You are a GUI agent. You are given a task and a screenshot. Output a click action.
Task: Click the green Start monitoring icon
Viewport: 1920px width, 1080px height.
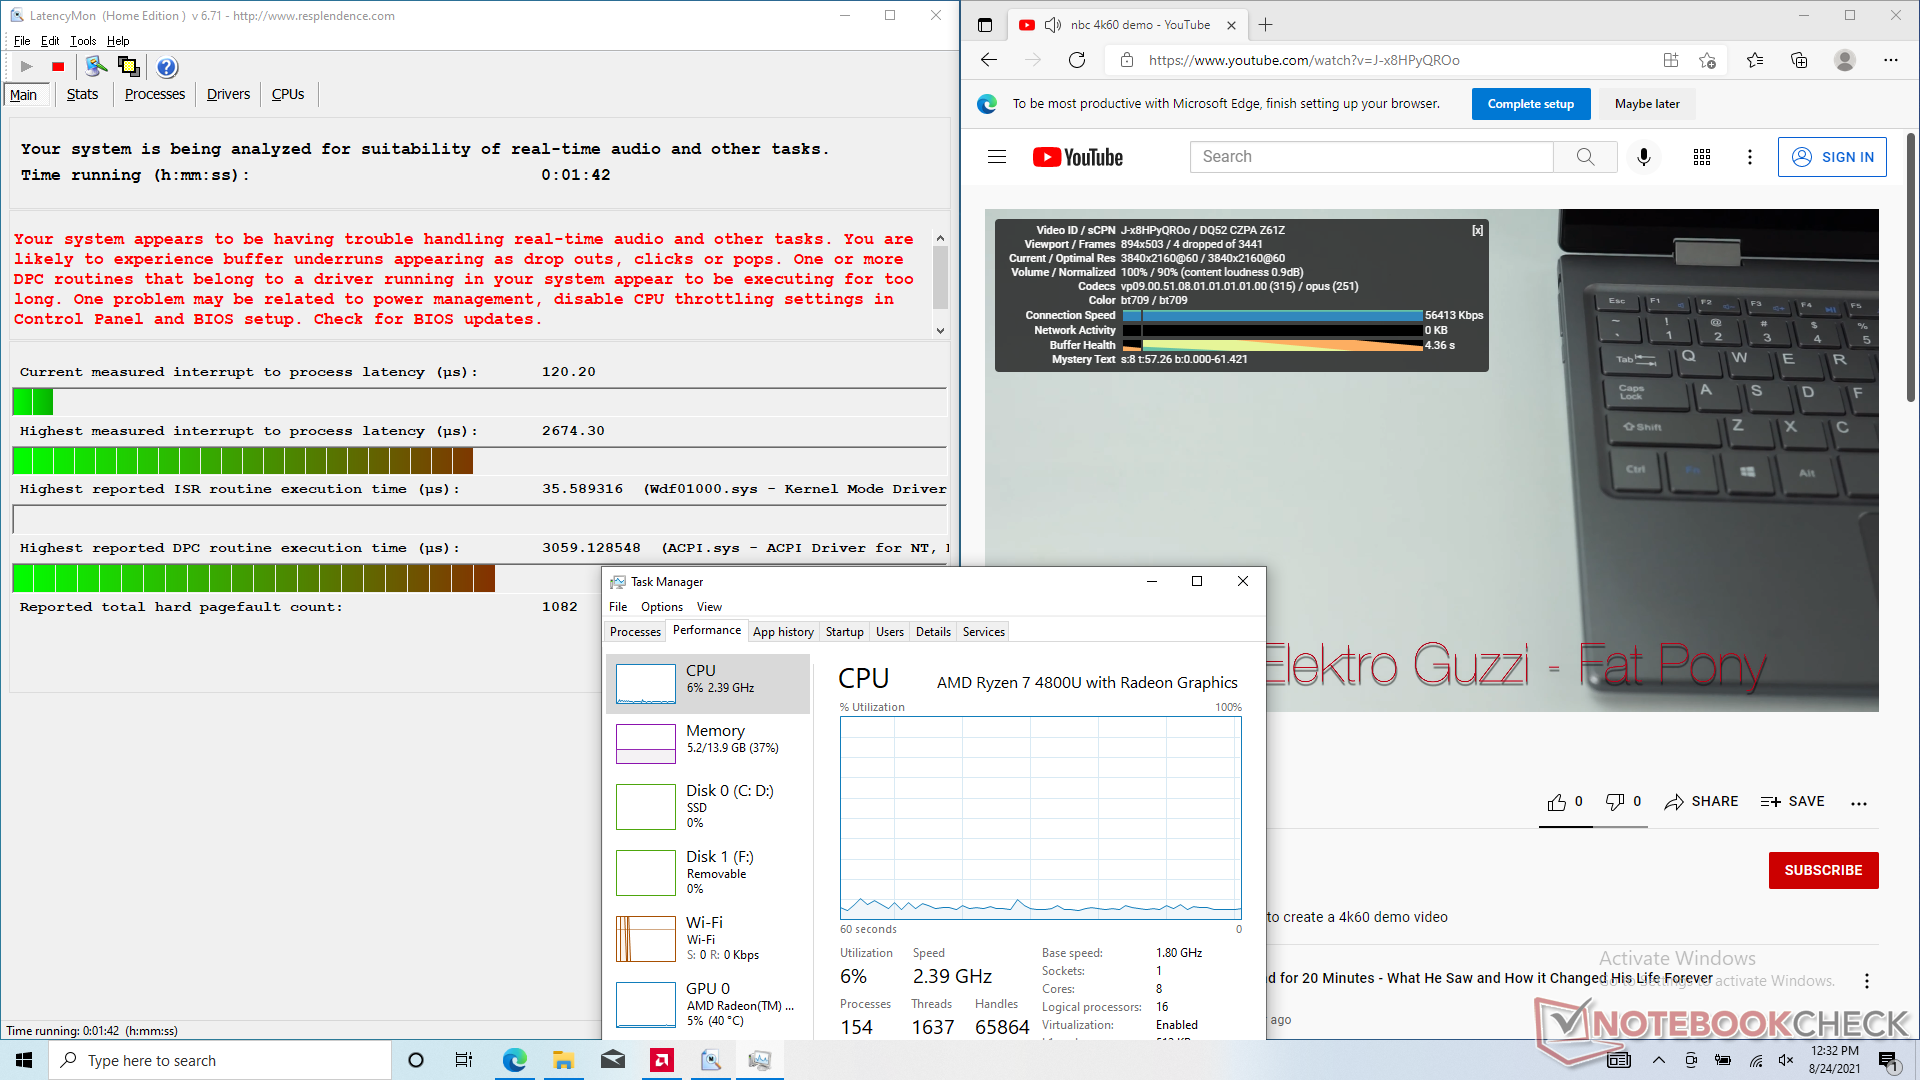coord(27,67)
